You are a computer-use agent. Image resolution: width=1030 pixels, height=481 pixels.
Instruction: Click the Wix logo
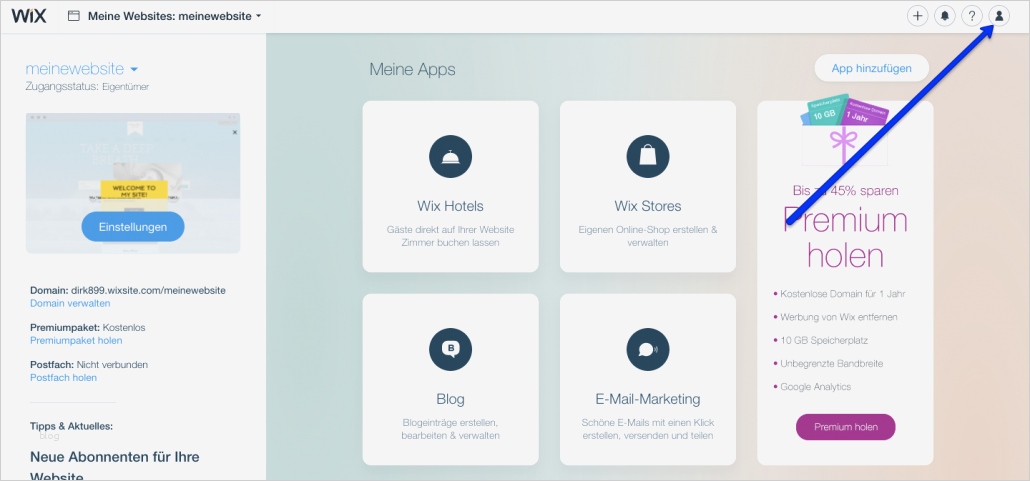[29, 16]
